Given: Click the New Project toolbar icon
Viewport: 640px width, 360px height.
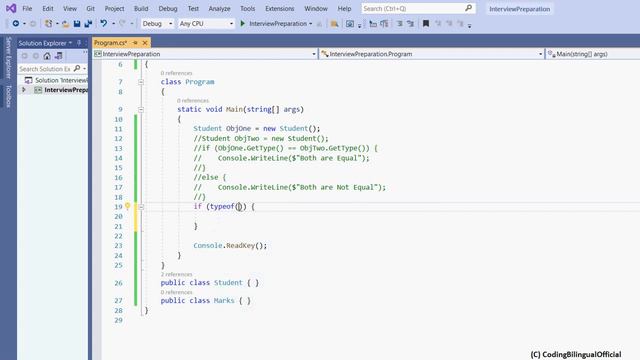Looking at the screenshot, I should point(49,24).
